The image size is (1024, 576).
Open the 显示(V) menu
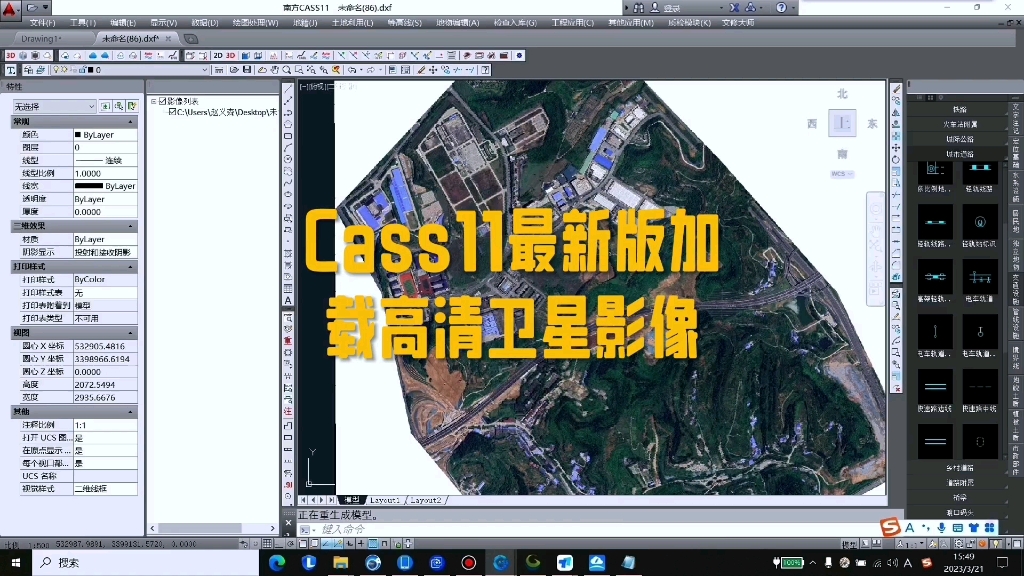(x=163, y=23)
